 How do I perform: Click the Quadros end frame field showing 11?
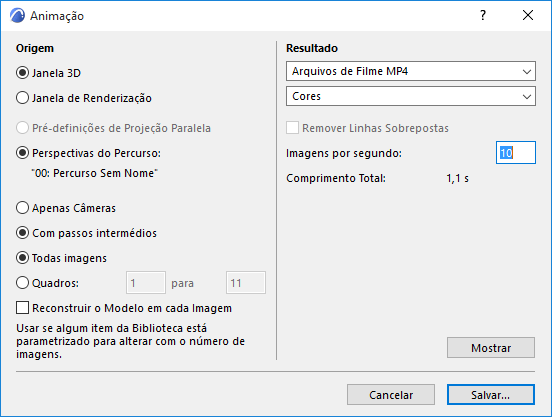pyautogui.click(x=246, y=283)
